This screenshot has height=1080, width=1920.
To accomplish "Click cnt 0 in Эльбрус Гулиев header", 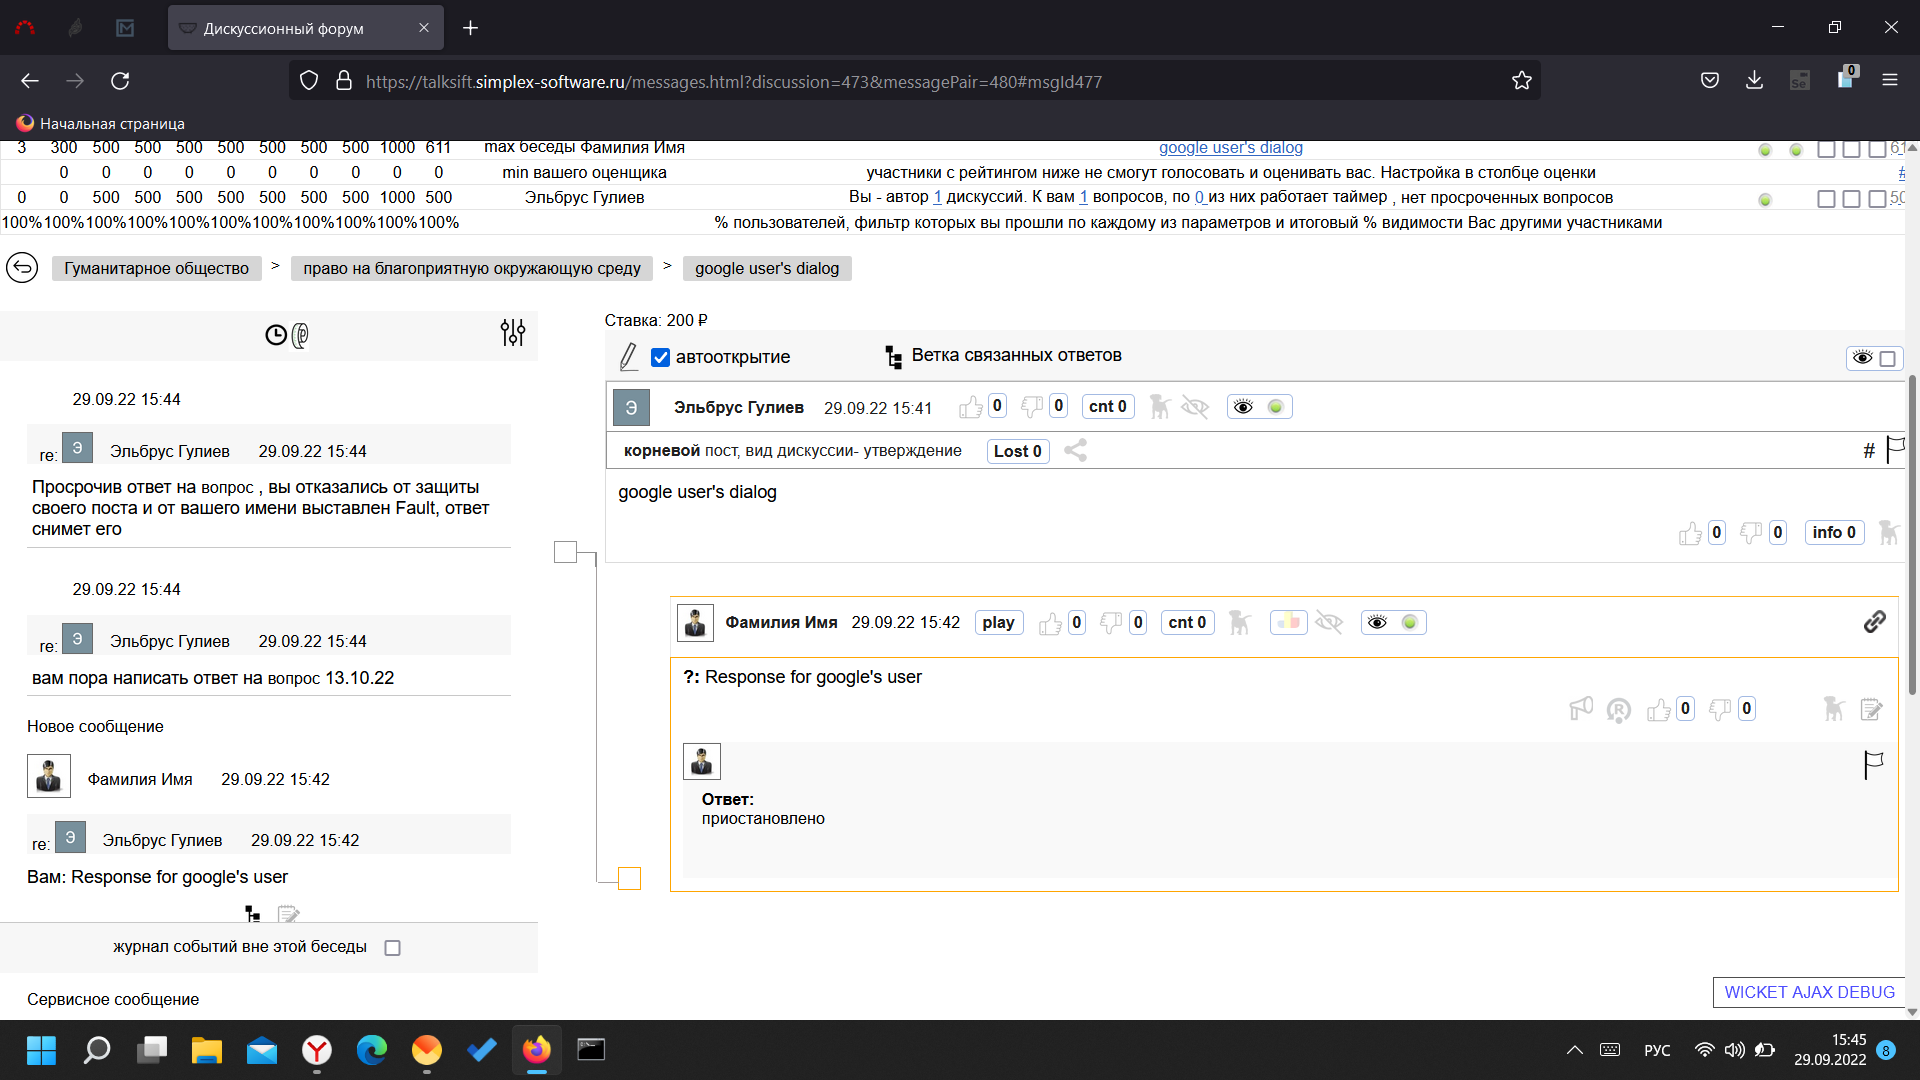I will click(1108, 407).
